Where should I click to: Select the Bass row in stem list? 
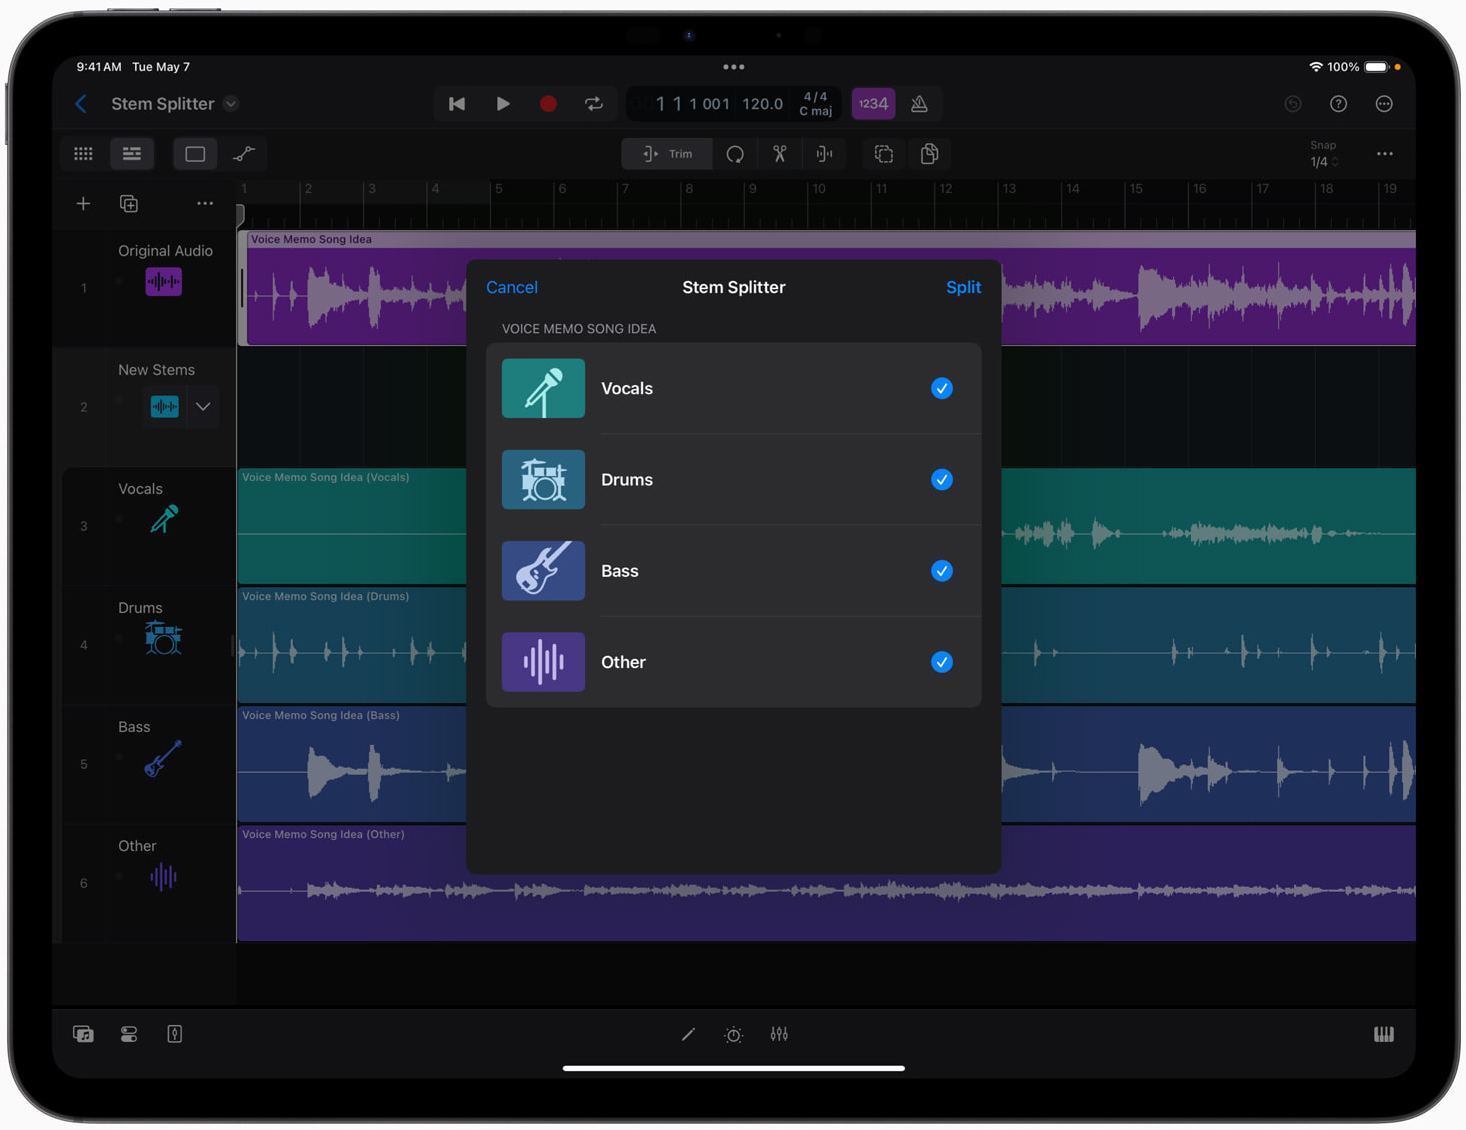click(732, 571)
